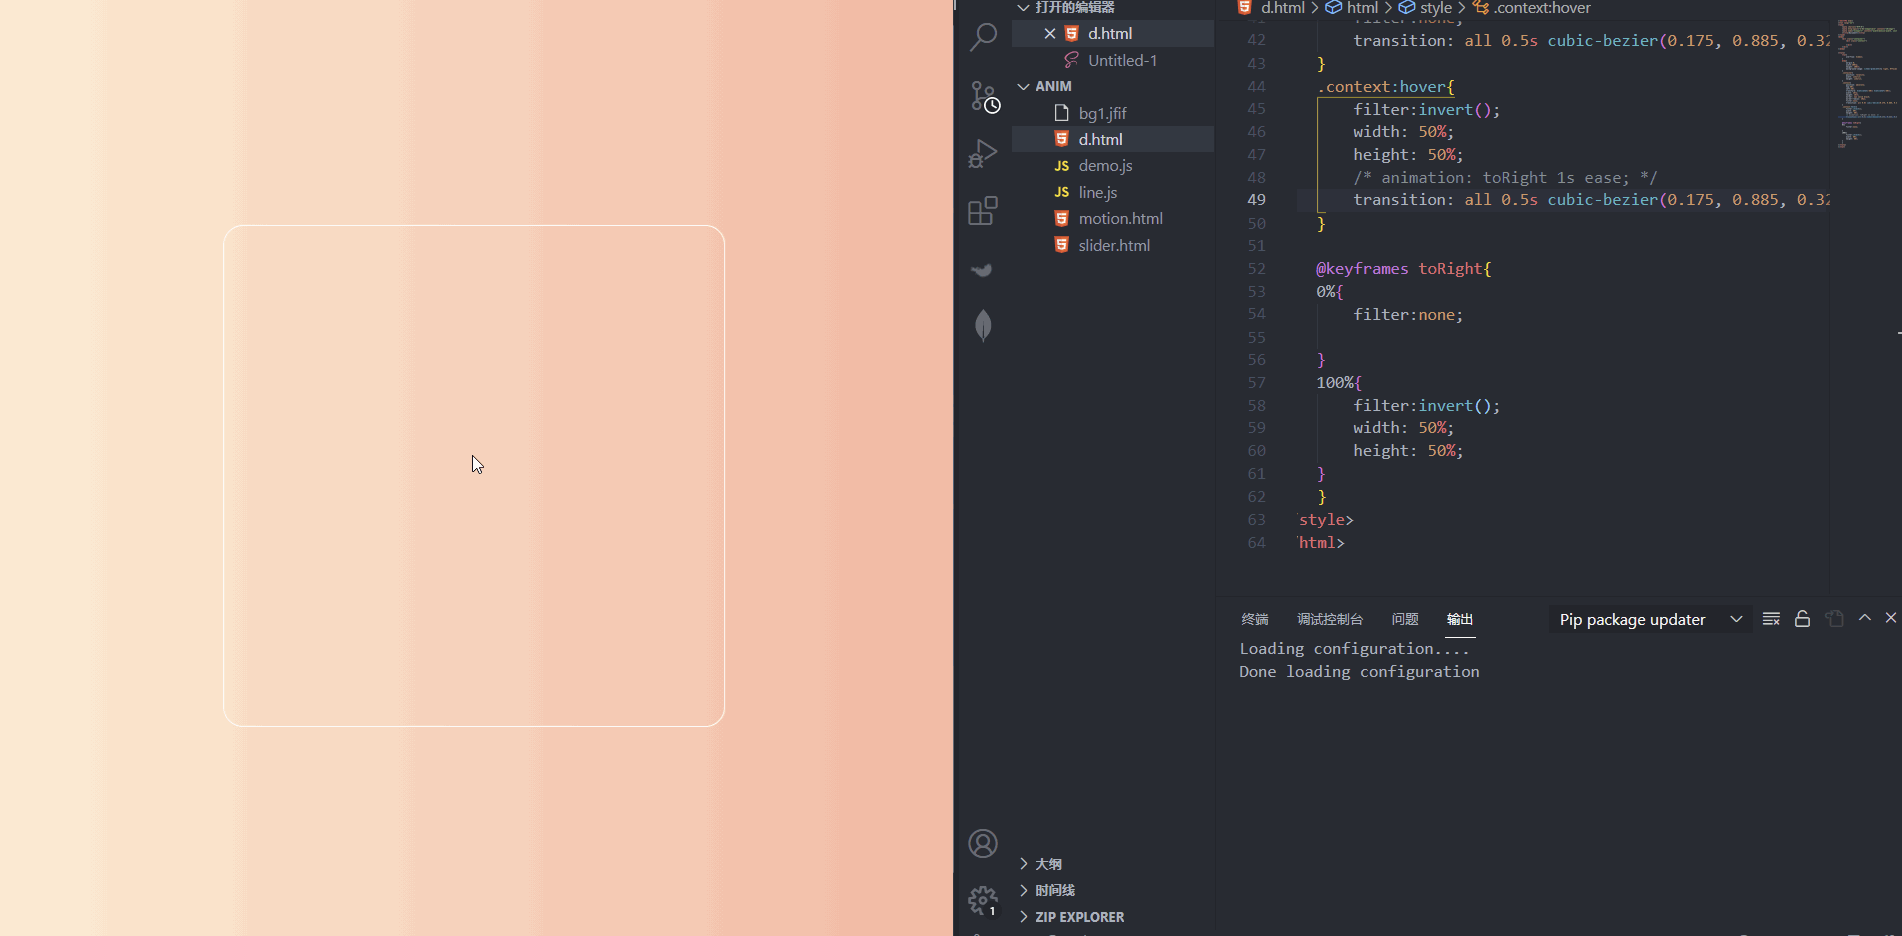This screenshot has width=1902, height=936.
Task: Place cursor on commented 'animation: toRight 1s ease' line
Action: click(x=1505, y=177)
